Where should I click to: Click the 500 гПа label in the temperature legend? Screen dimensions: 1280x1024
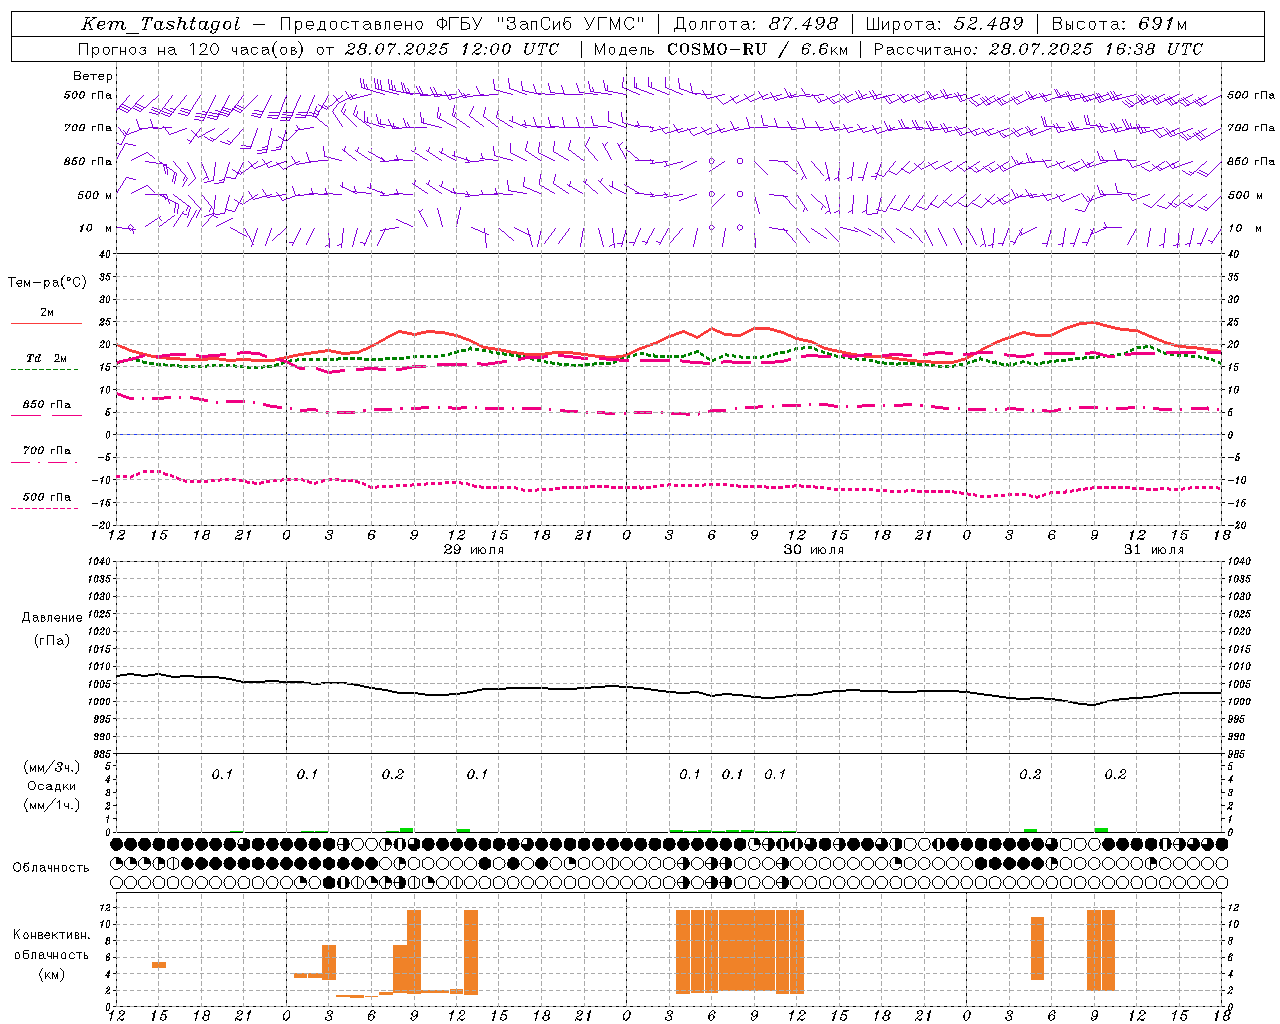[x=46, y=497]
